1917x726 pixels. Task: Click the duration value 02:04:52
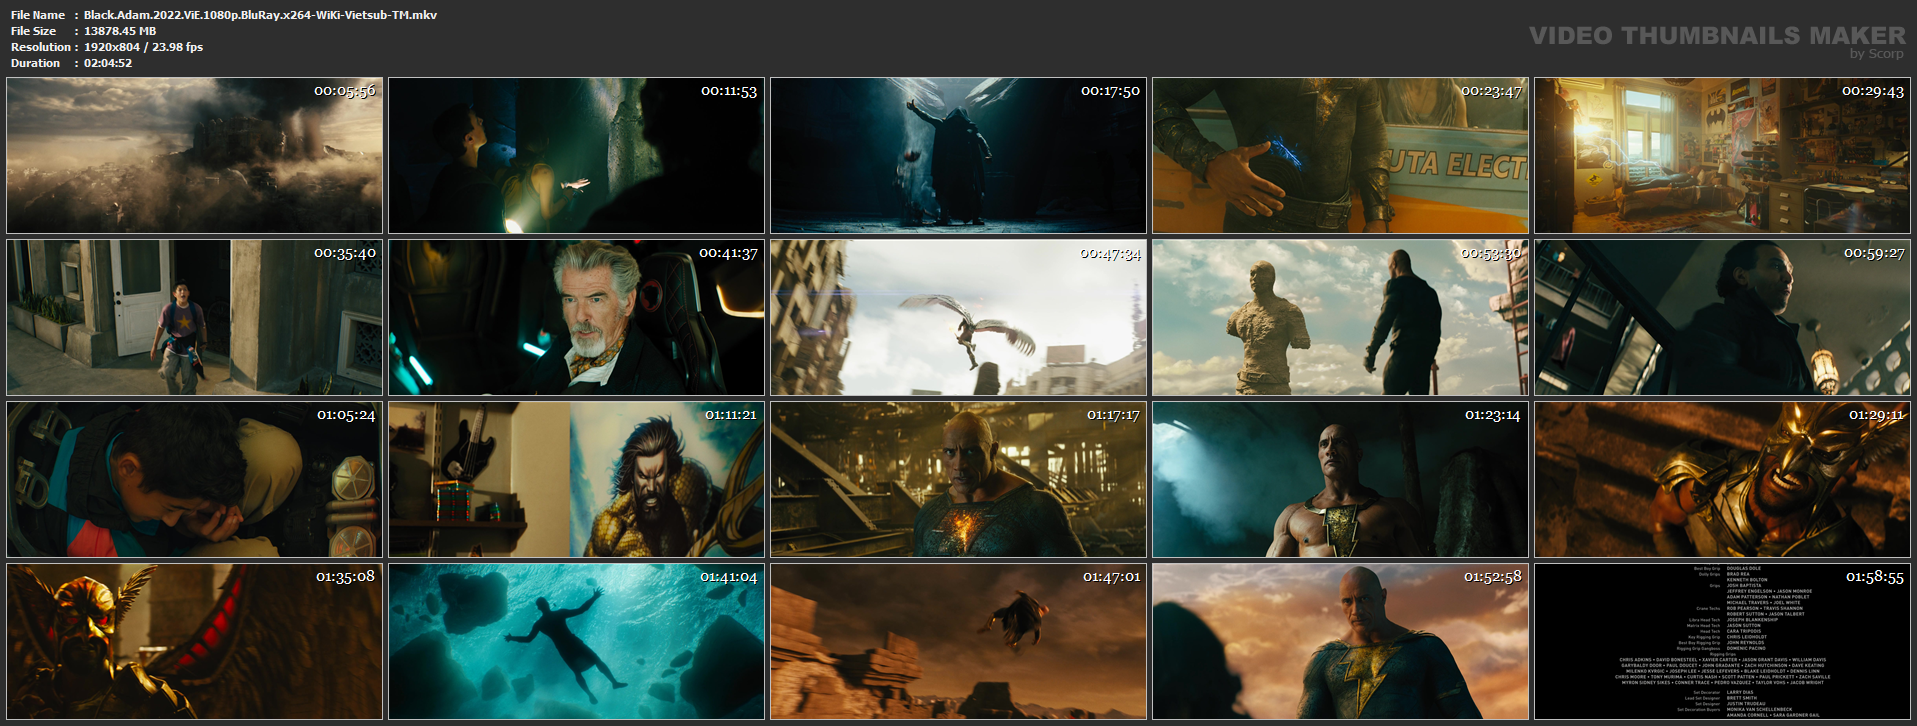tap(108, 63)
